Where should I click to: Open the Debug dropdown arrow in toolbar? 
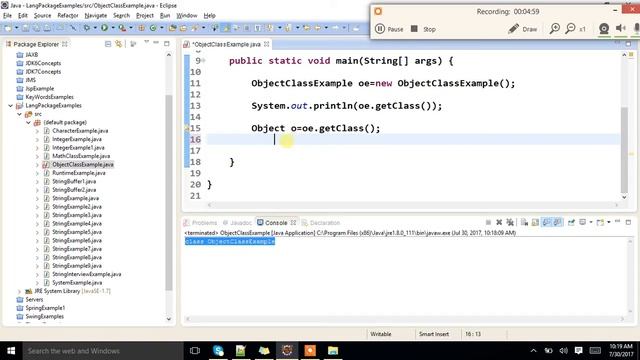(x=95, y=28)
